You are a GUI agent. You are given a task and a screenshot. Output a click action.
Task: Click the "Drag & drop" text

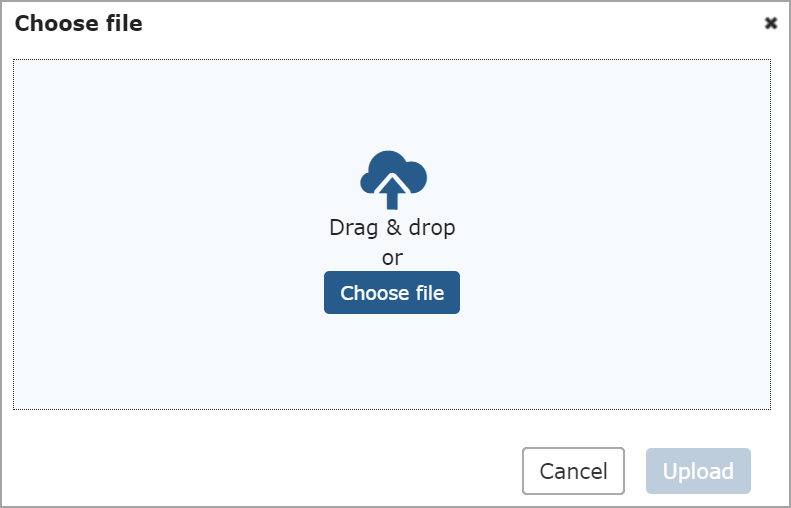(392, 228)
